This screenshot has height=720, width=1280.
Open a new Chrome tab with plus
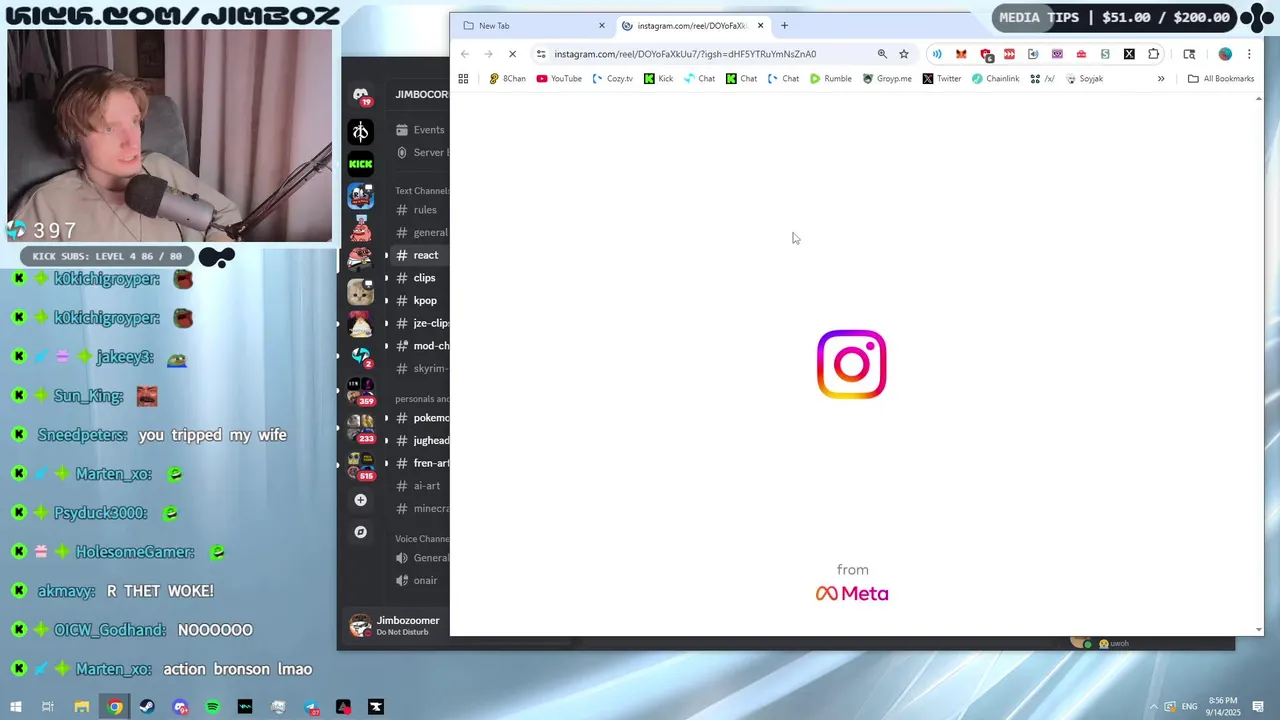coord(784,26)
